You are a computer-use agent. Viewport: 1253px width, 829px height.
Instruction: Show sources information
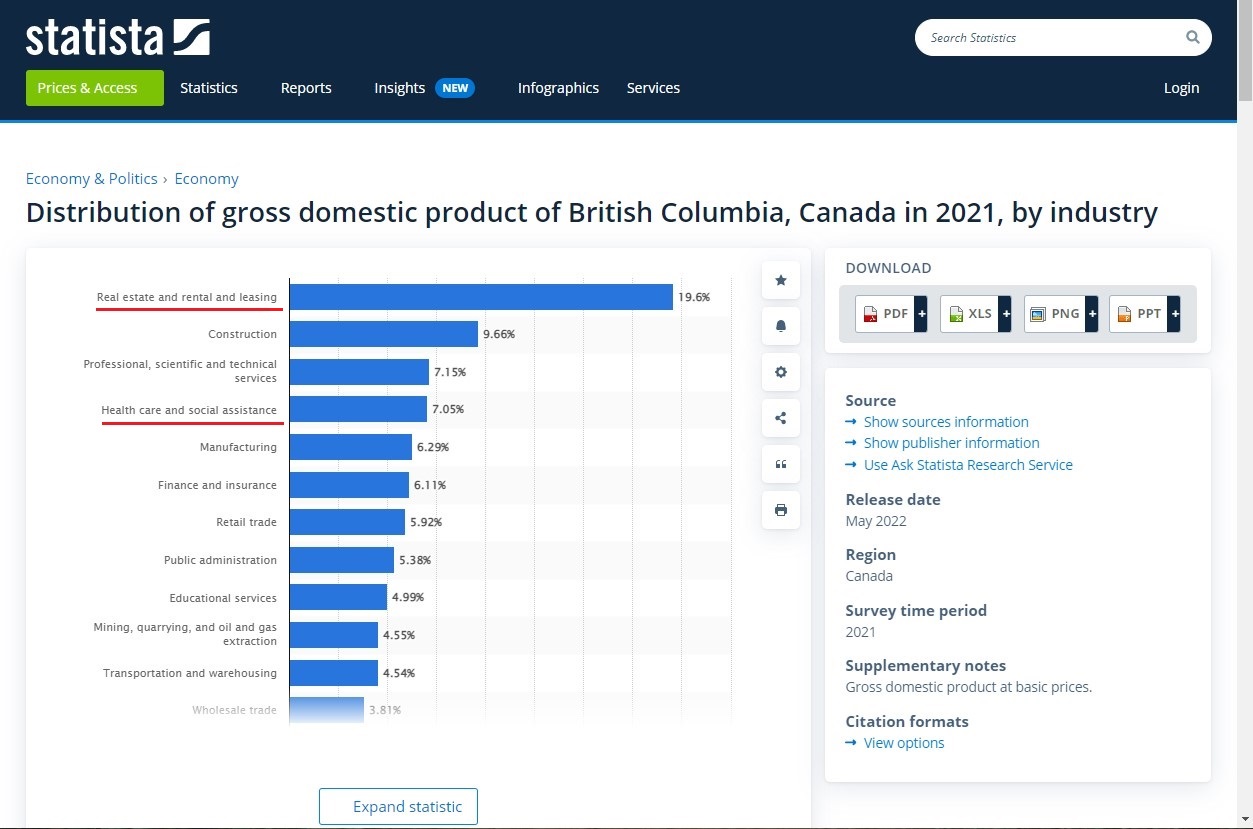point(945,422)
